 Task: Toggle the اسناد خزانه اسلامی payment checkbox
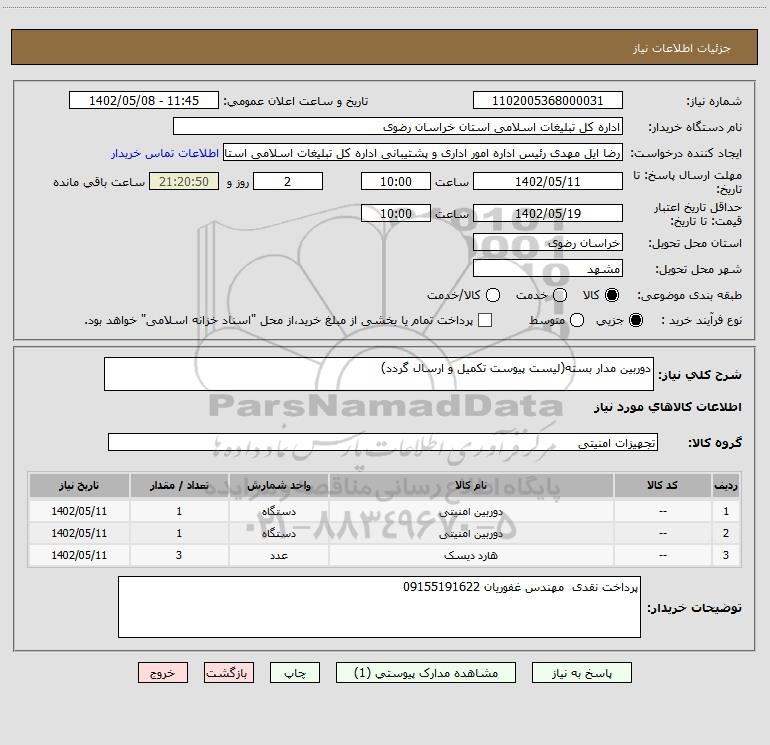(x=485, y=320)
